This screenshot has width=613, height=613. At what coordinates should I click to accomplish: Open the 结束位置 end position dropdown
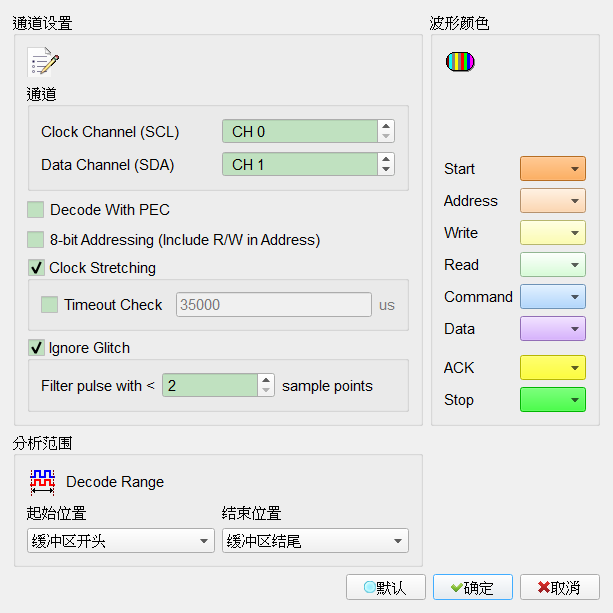tap(315, 541)
